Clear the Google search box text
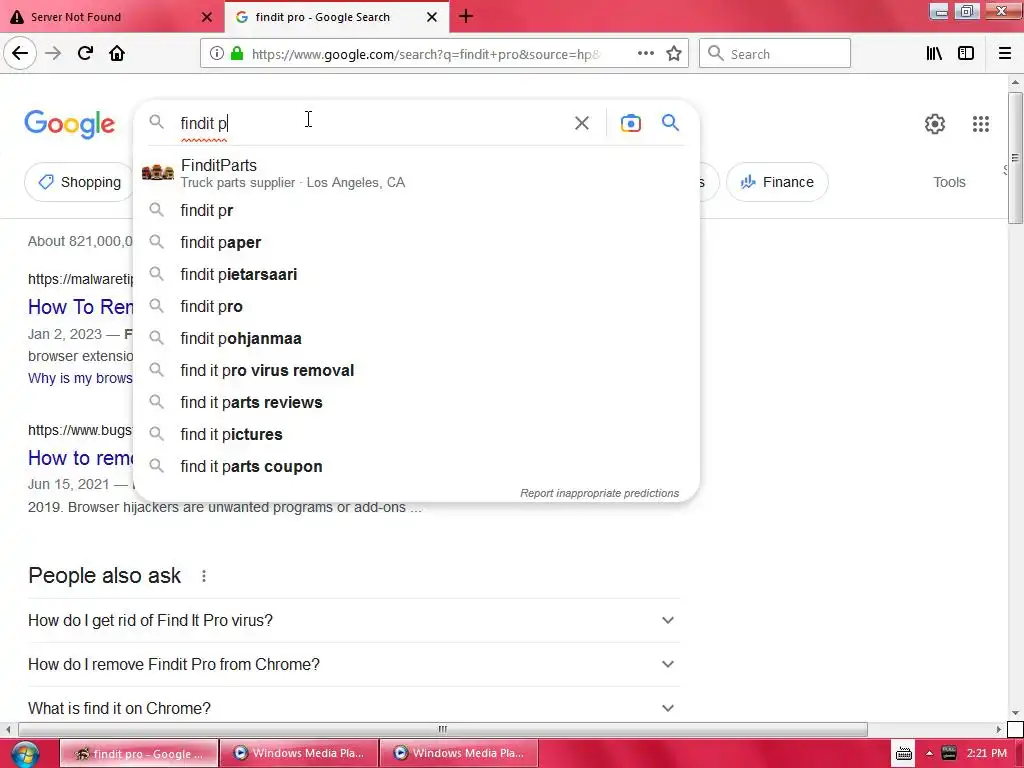 pyautogui.click(x=581, y=123)
